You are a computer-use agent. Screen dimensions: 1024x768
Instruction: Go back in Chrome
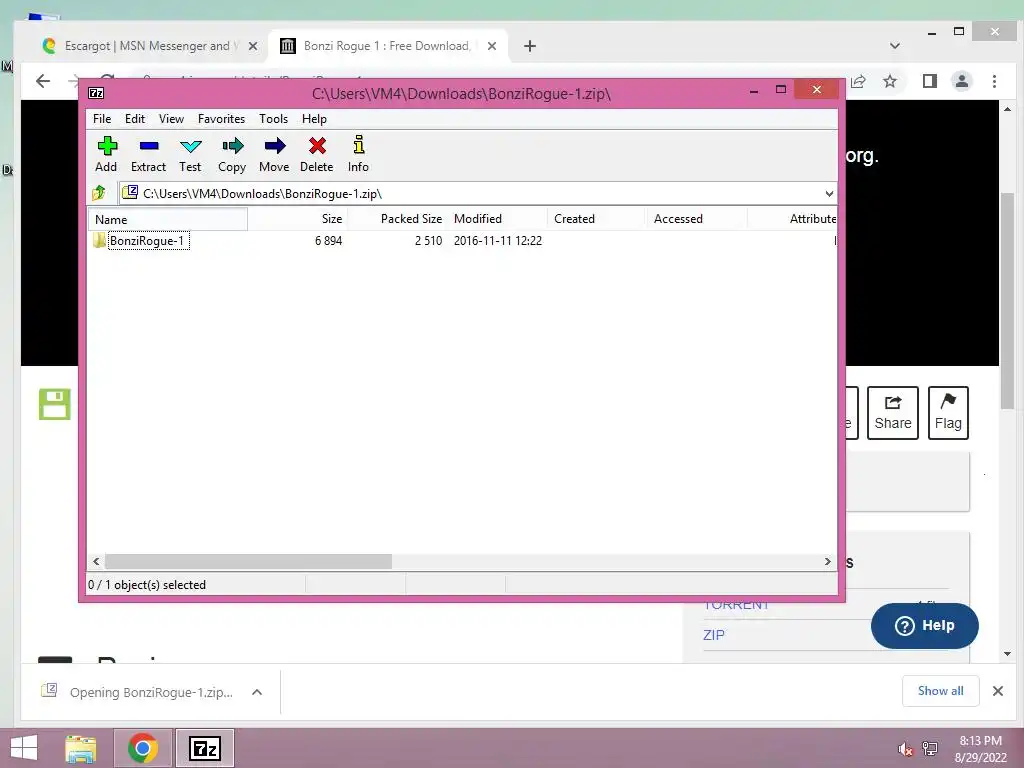(43, 82)
